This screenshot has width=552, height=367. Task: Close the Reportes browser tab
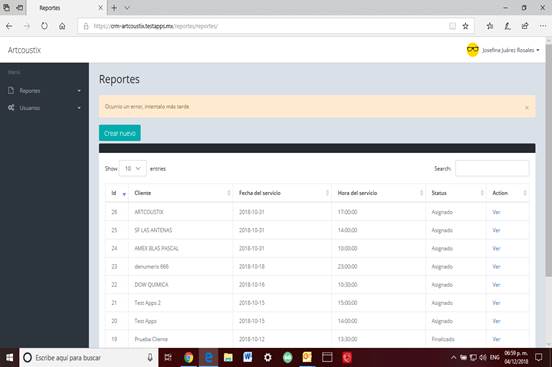[x=100, y=8]
